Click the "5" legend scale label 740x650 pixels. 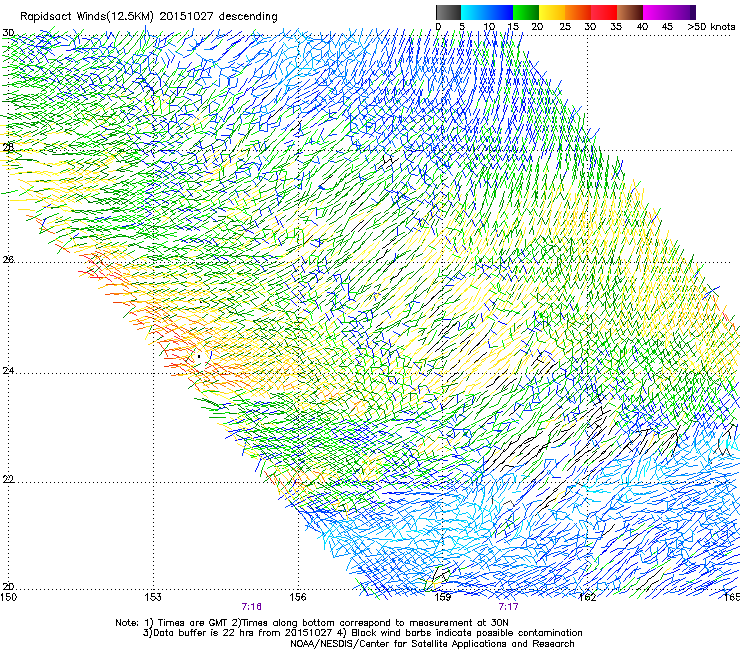462,27
